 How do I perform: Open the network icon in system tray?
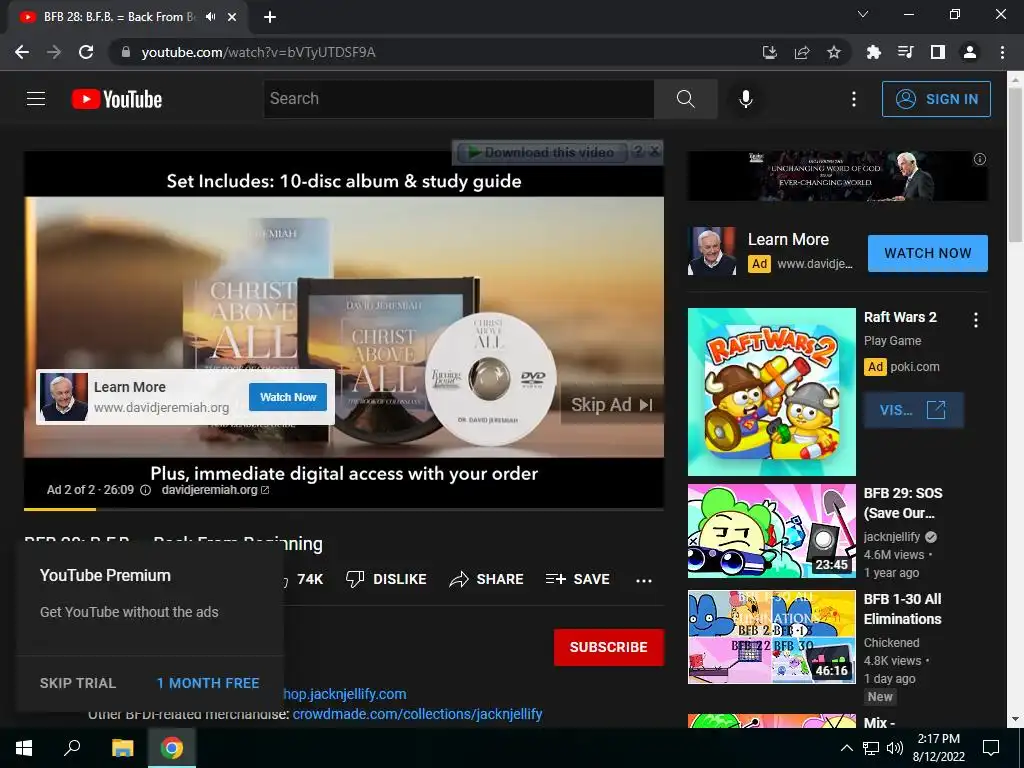click(871, 748)
